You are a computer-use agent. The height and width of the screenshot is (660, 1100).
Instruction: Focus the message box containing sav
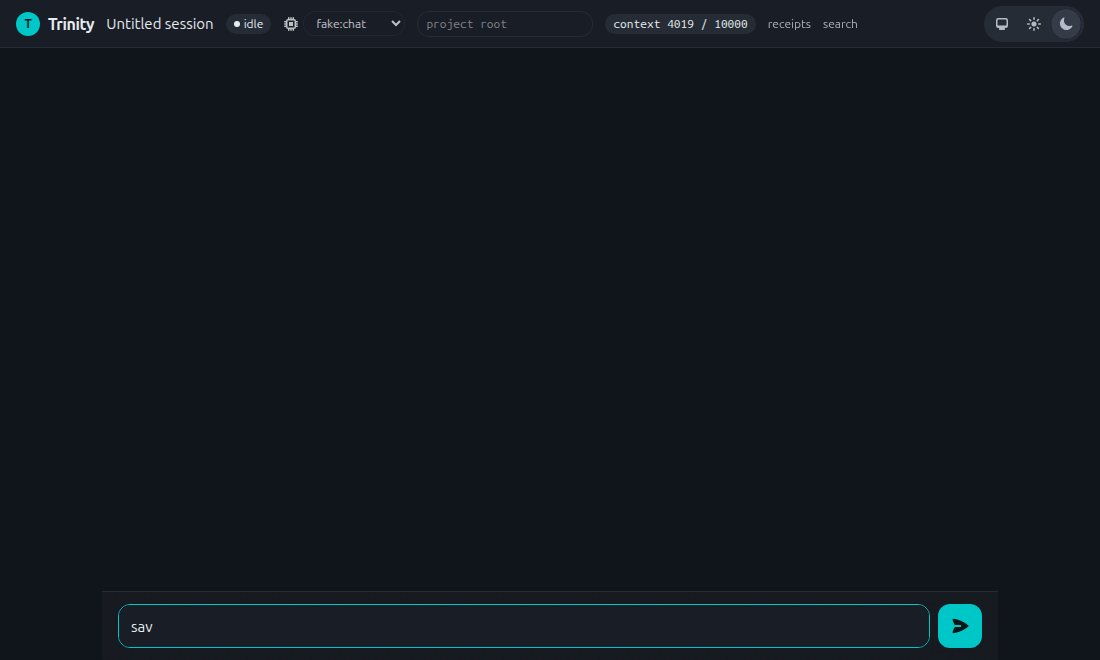pos(523,626)
